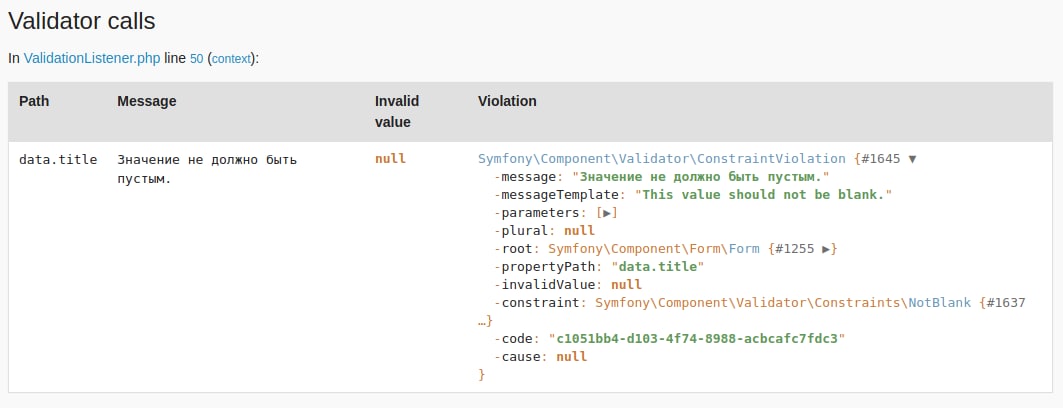Viewport: 1063px width, 408px height.
Task: Click the NotBlank constraint class name
Action: tap(939, 303)
